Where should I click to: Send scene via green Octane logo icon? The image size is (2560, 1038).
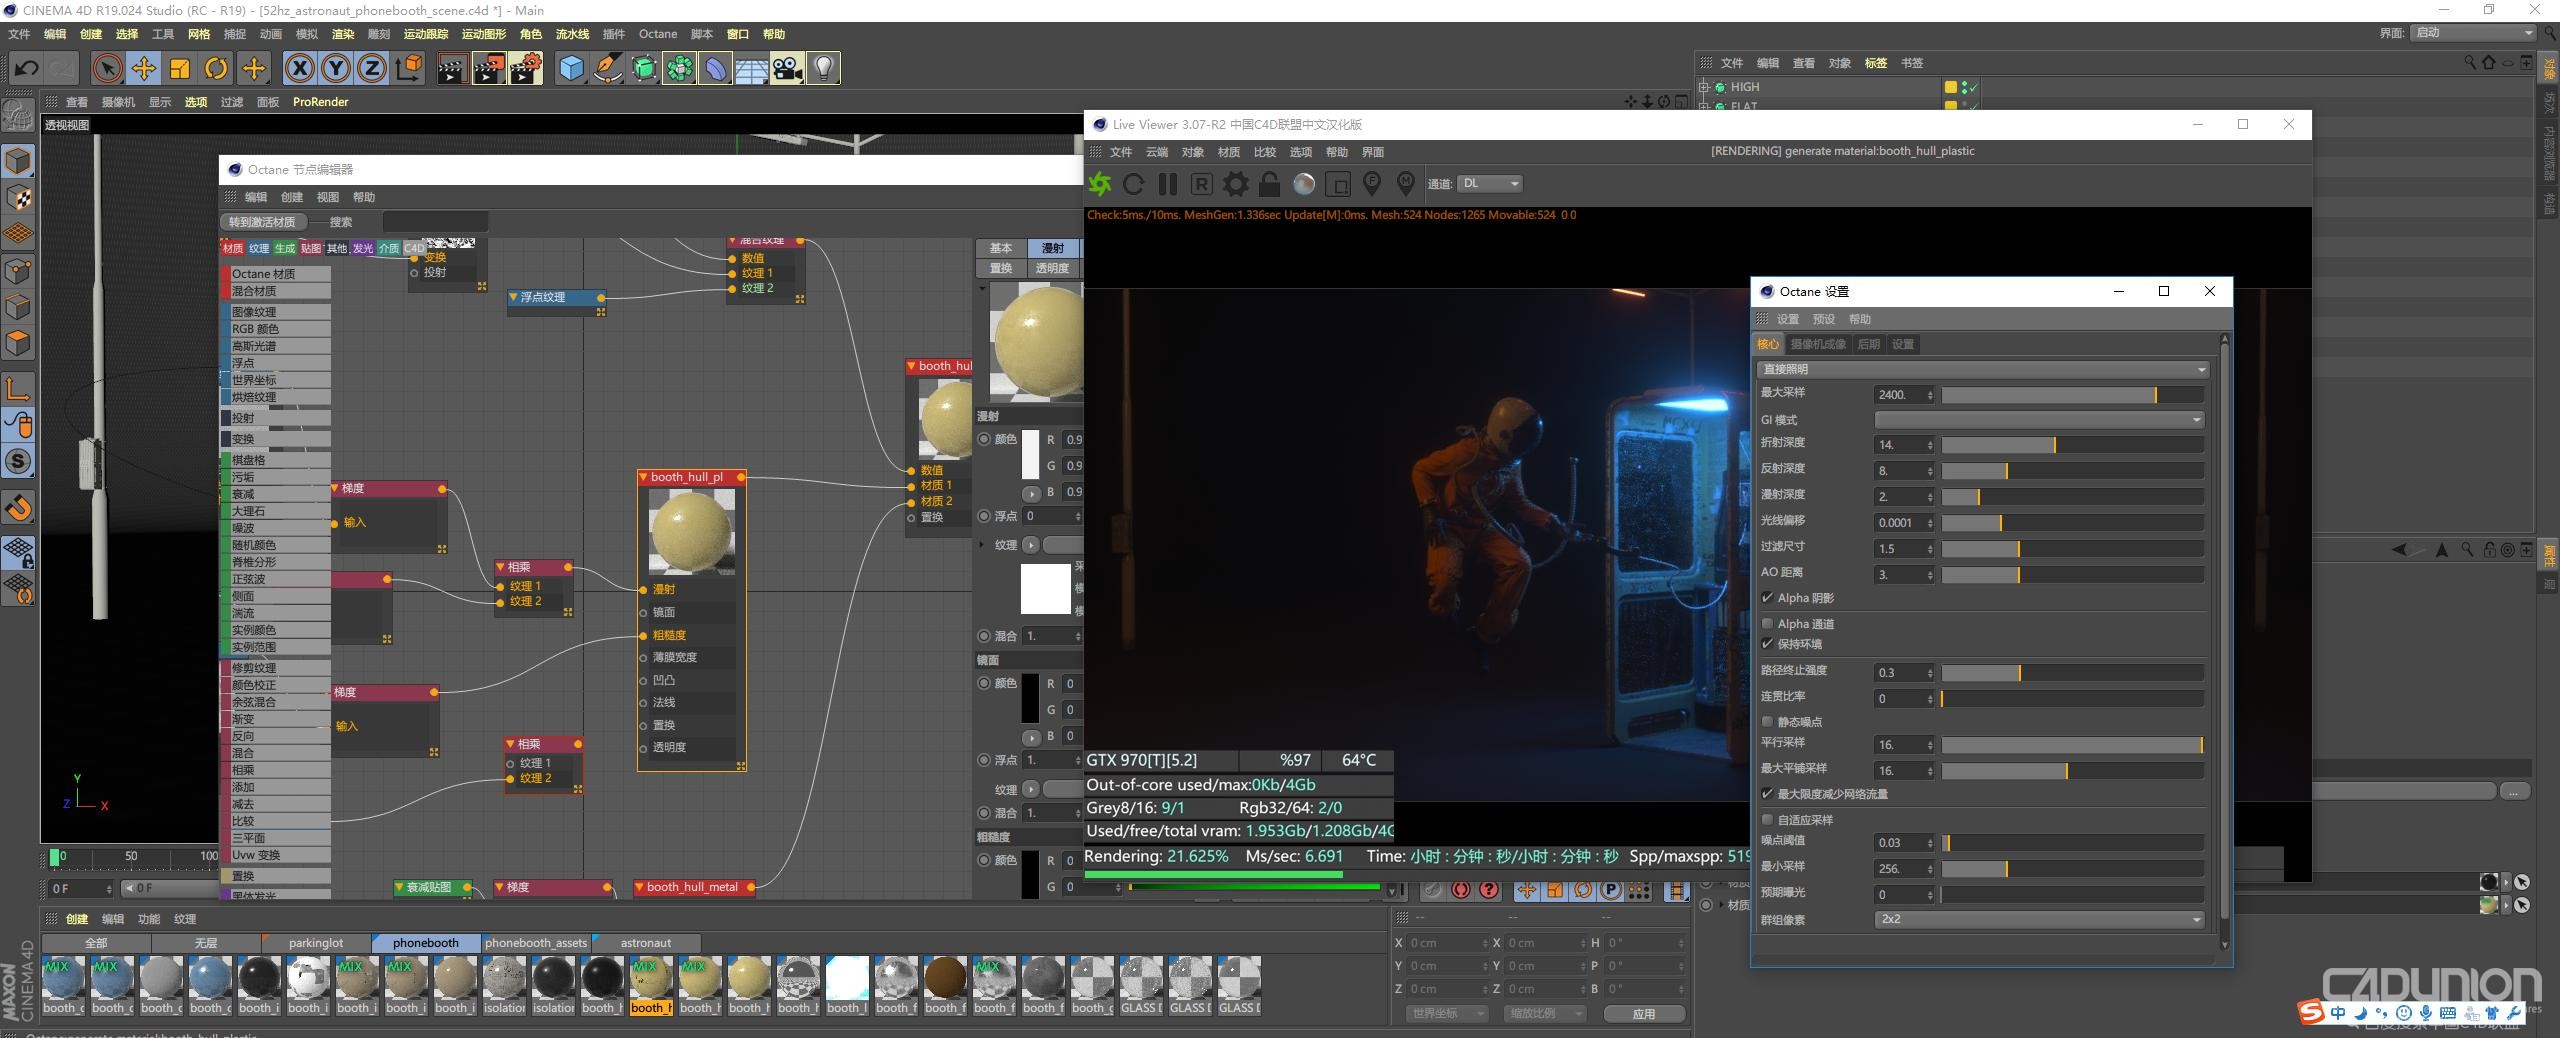(1100, 184)
